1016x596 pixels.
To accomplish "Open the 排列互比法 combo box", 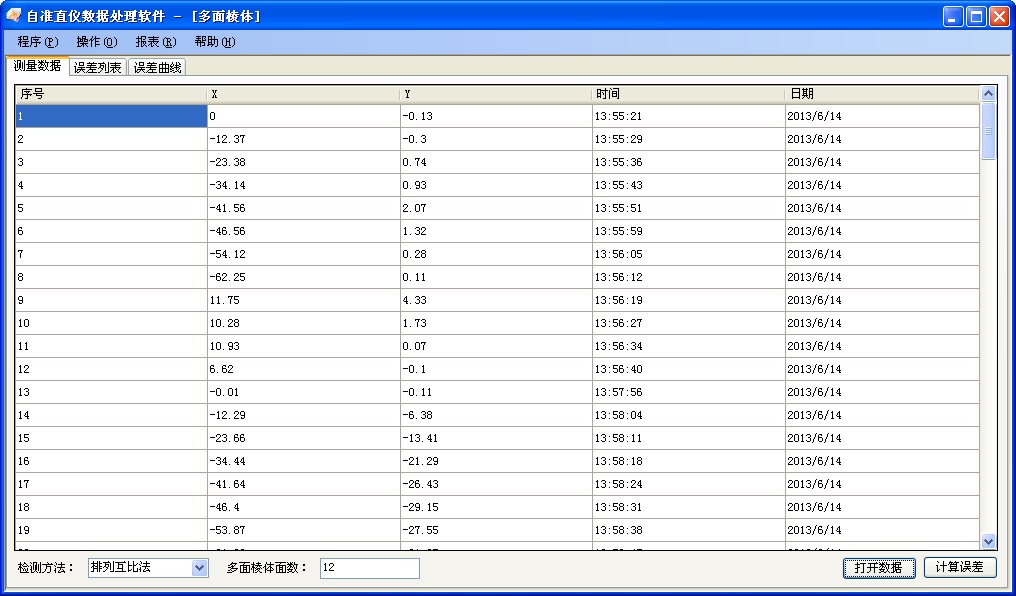I will (x=140, y=567).
